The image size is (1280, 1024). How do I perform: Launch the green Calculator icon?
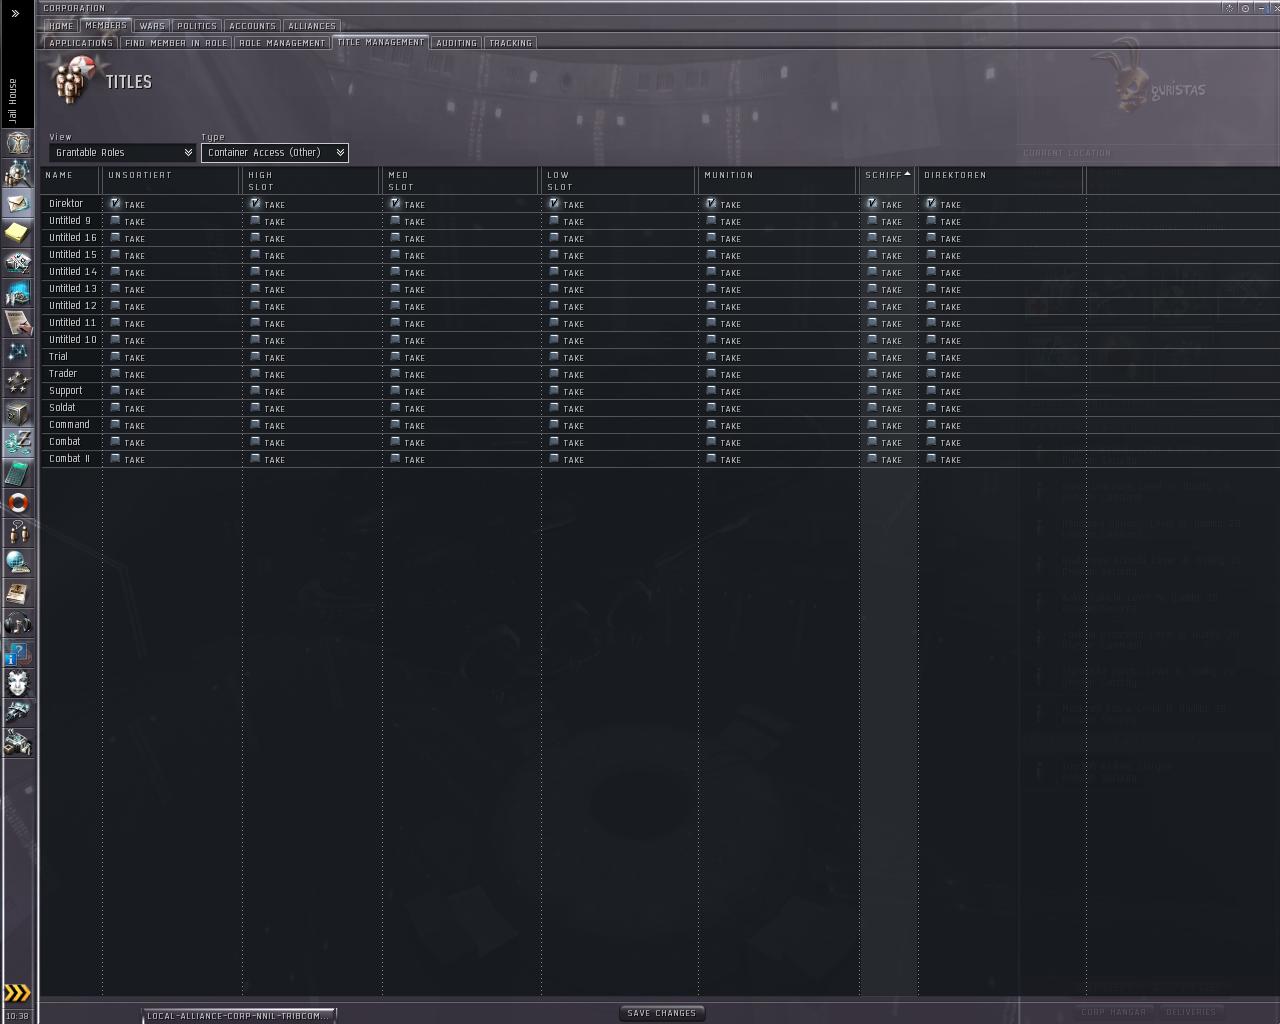click(x=18, y=473)
